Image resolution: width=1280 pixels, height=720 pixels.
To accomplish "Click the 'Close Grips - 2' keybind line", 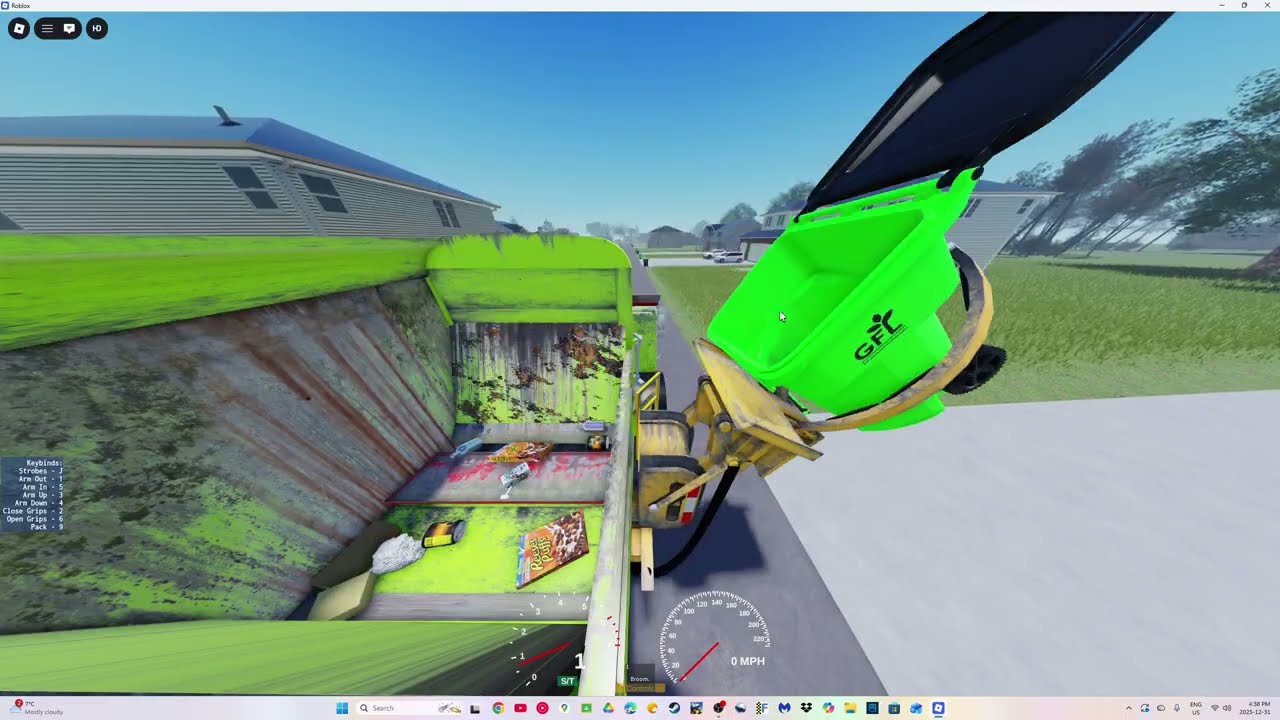I will click(x=33, y=511).
